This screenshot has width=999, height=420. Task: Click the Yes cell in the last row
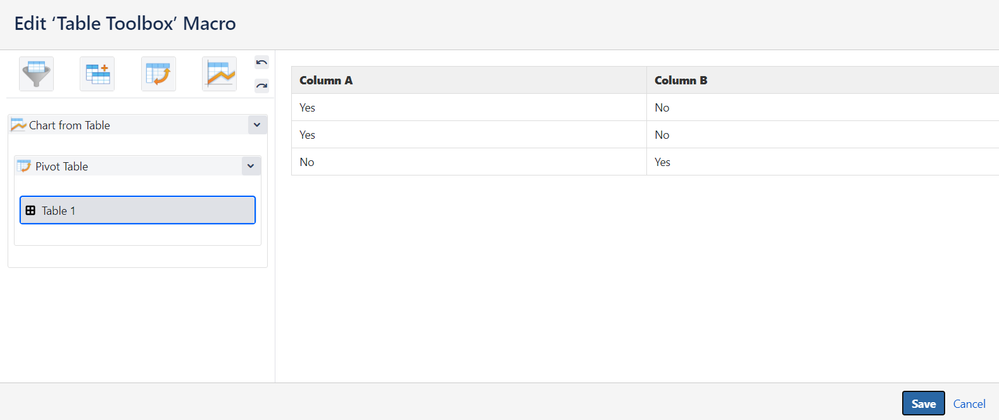click(x=663, y=162)
